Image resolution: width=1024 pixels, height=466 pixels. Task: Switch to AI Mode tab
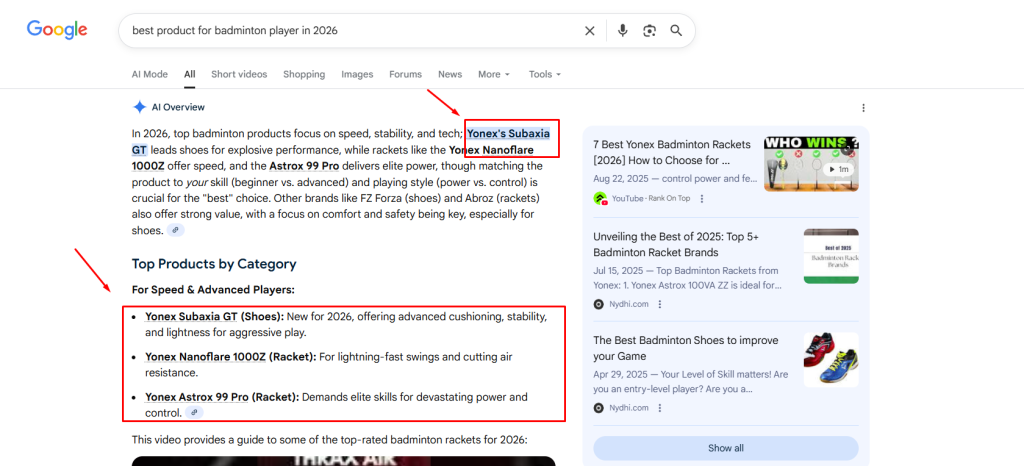(150, 74)
